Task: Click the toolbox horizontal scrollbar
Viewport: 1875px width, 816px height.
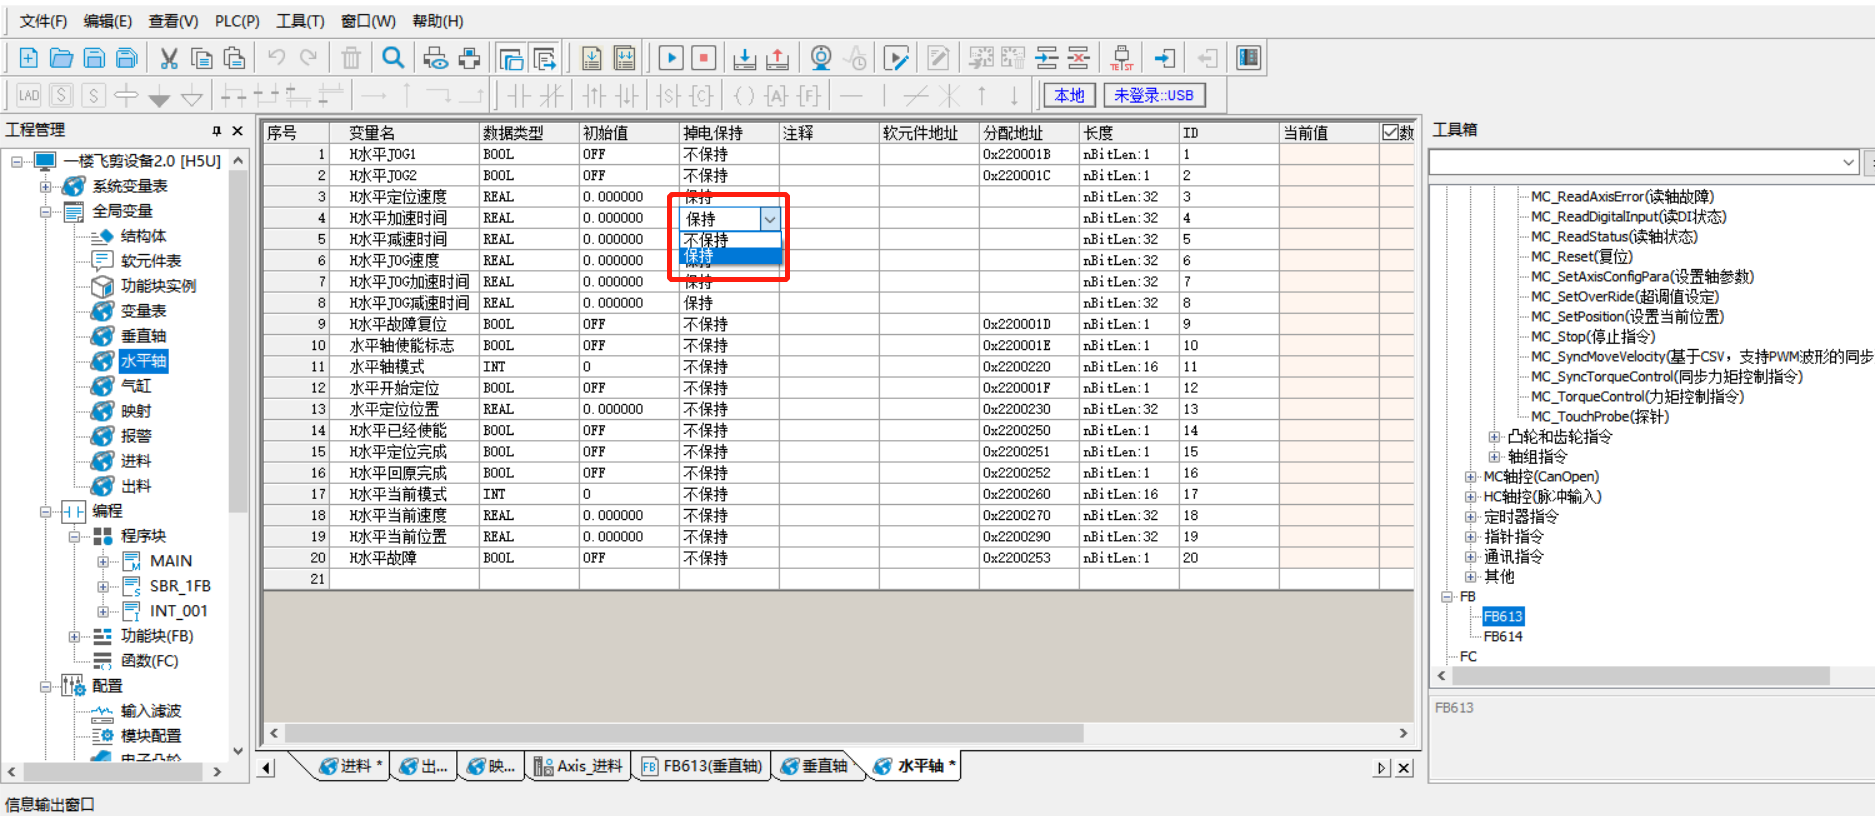Action: tap(1640, 676)
